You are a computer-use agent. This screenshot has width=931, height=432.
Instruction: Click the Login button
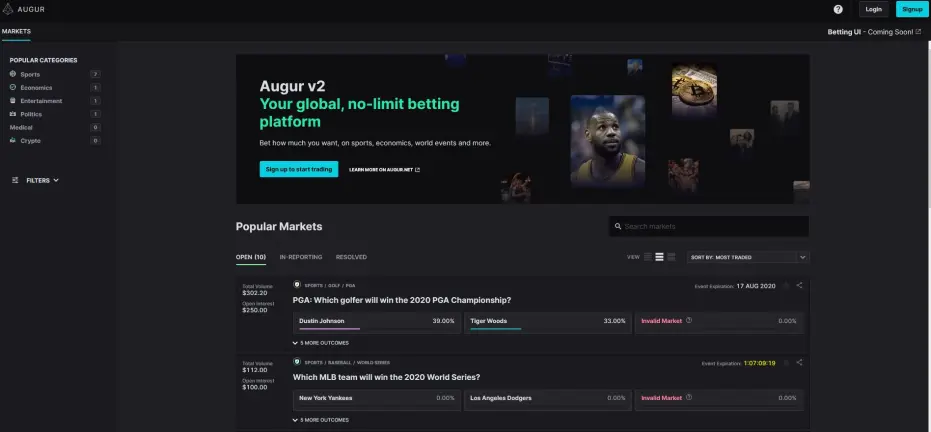click(873, 9)
